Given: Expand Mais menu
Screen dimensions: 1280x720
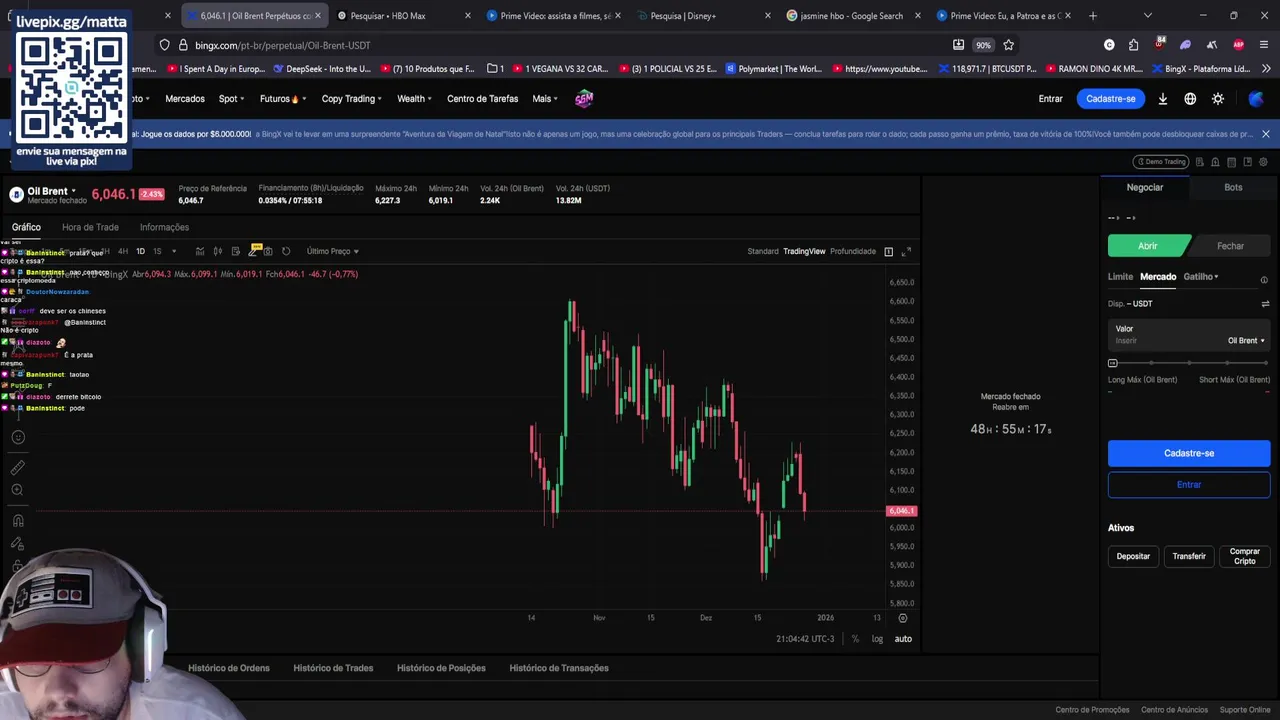Looking at the screenshot, I should pyautogui.click(x=545, y=99).
